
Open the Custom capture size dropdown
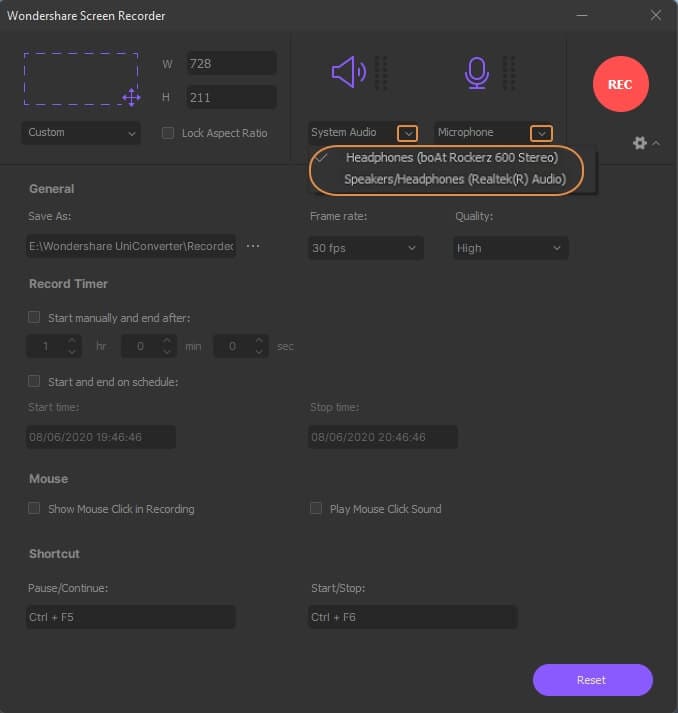pos(82,133)
